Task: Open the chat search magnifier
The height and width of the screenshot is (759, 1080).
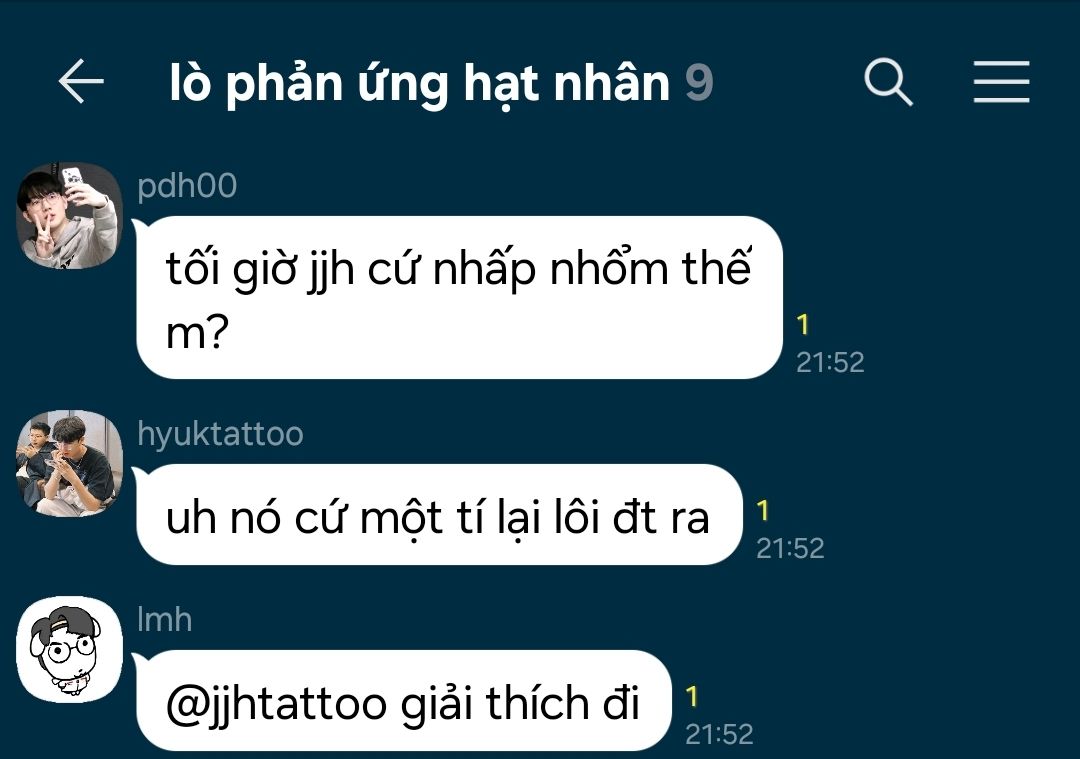Action: pos(888,82)
